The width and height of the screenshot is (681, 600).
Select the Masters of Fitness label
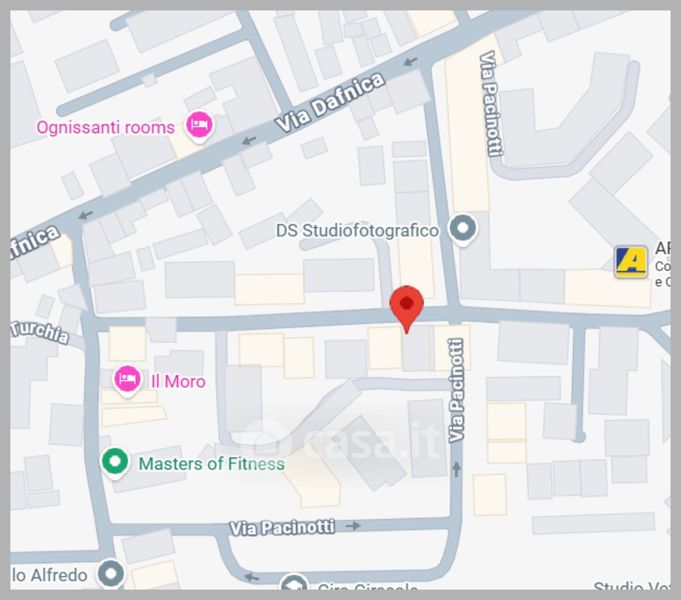point(212,464)
